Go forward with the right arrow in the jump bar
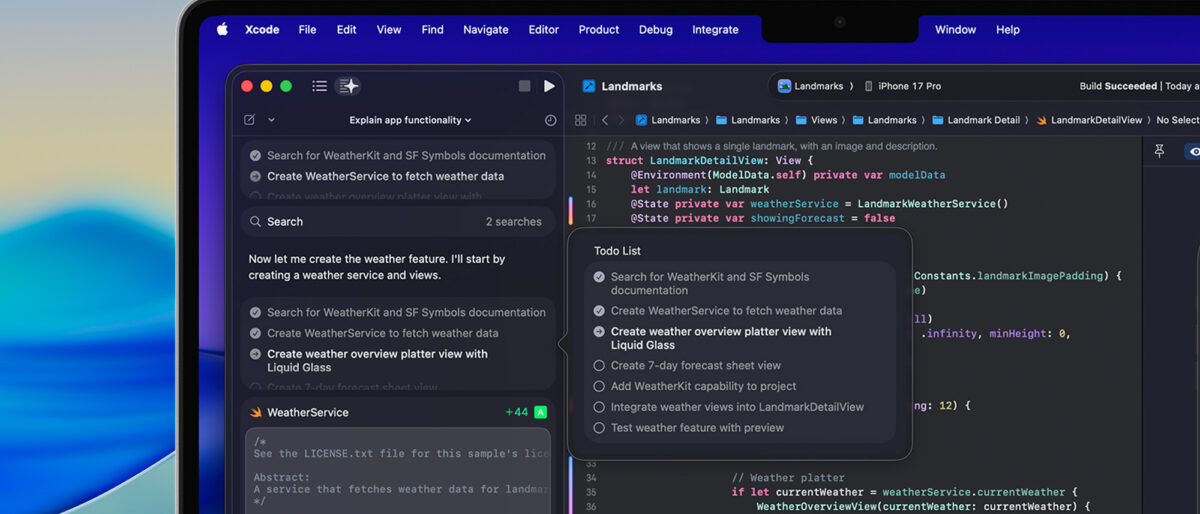The image size is (1200, 514). pyautogui.click(x=621, y=120)
